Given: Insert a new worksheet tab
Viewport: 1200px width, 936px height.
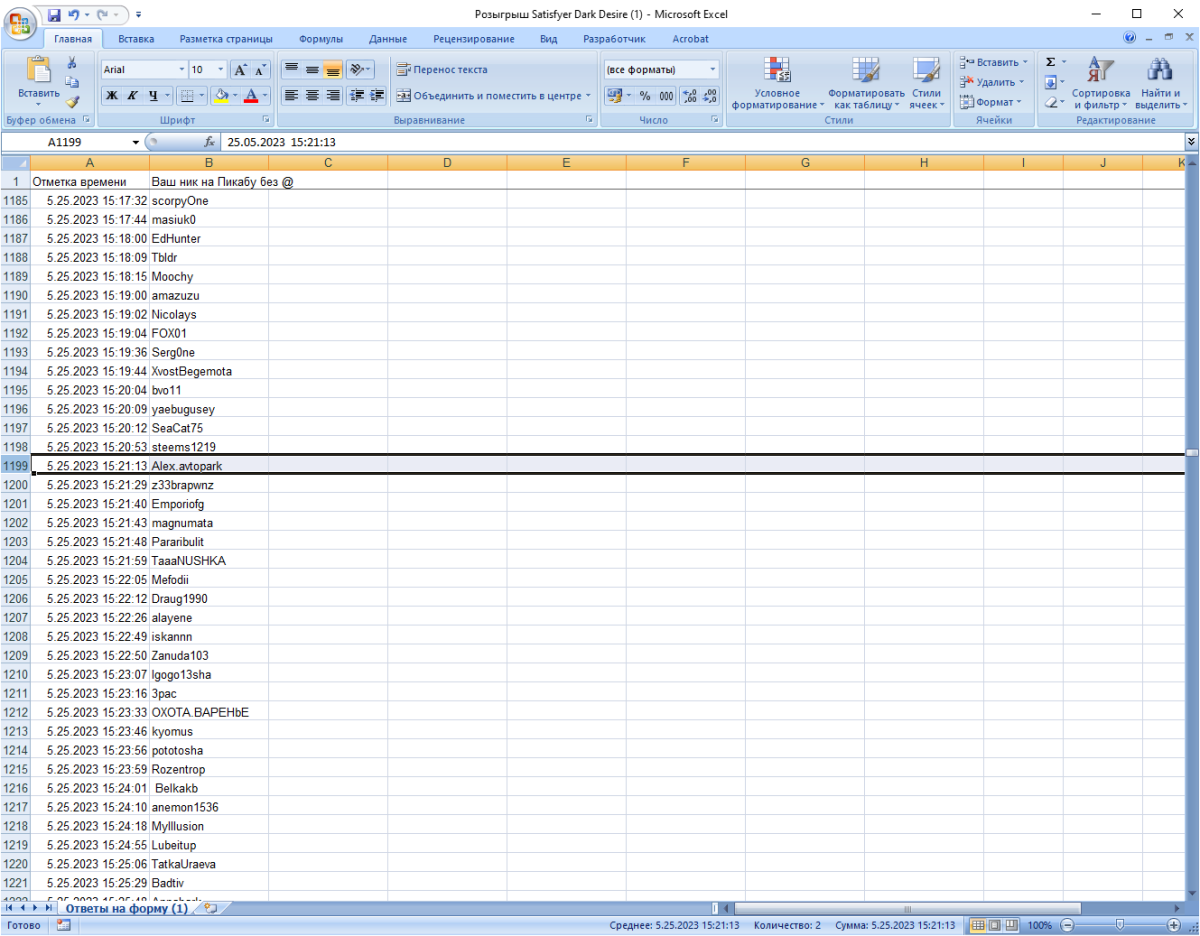Looking at the screenshot, I should coord(210,908).
